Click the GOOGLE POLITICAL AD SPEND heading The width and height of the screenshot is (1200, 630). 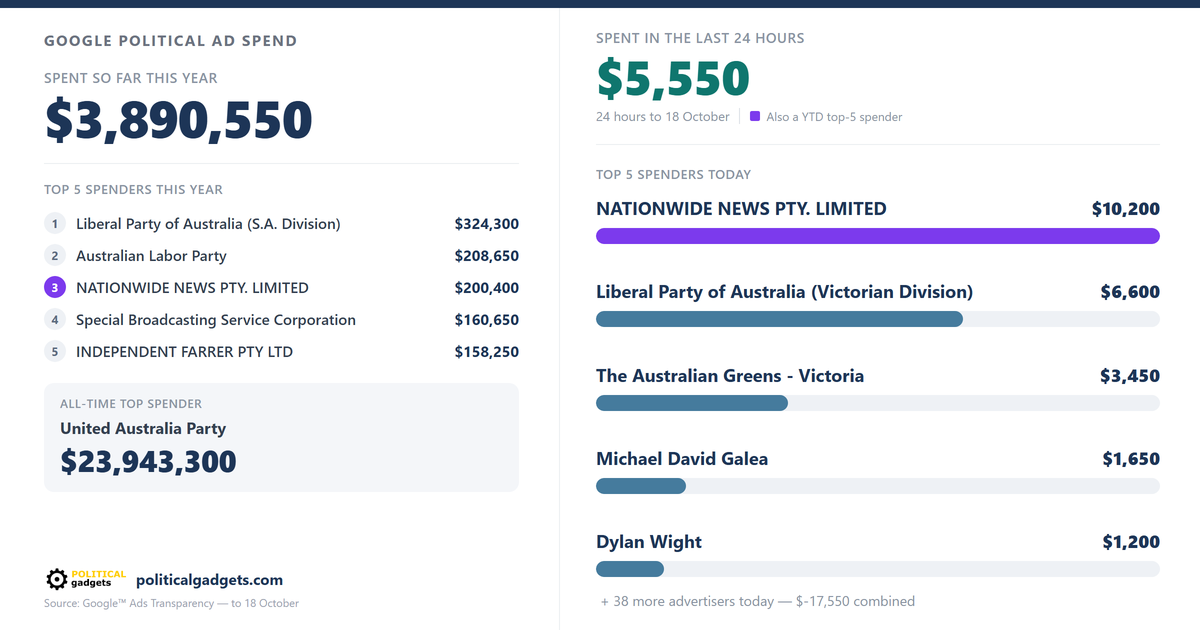point(170,41)
